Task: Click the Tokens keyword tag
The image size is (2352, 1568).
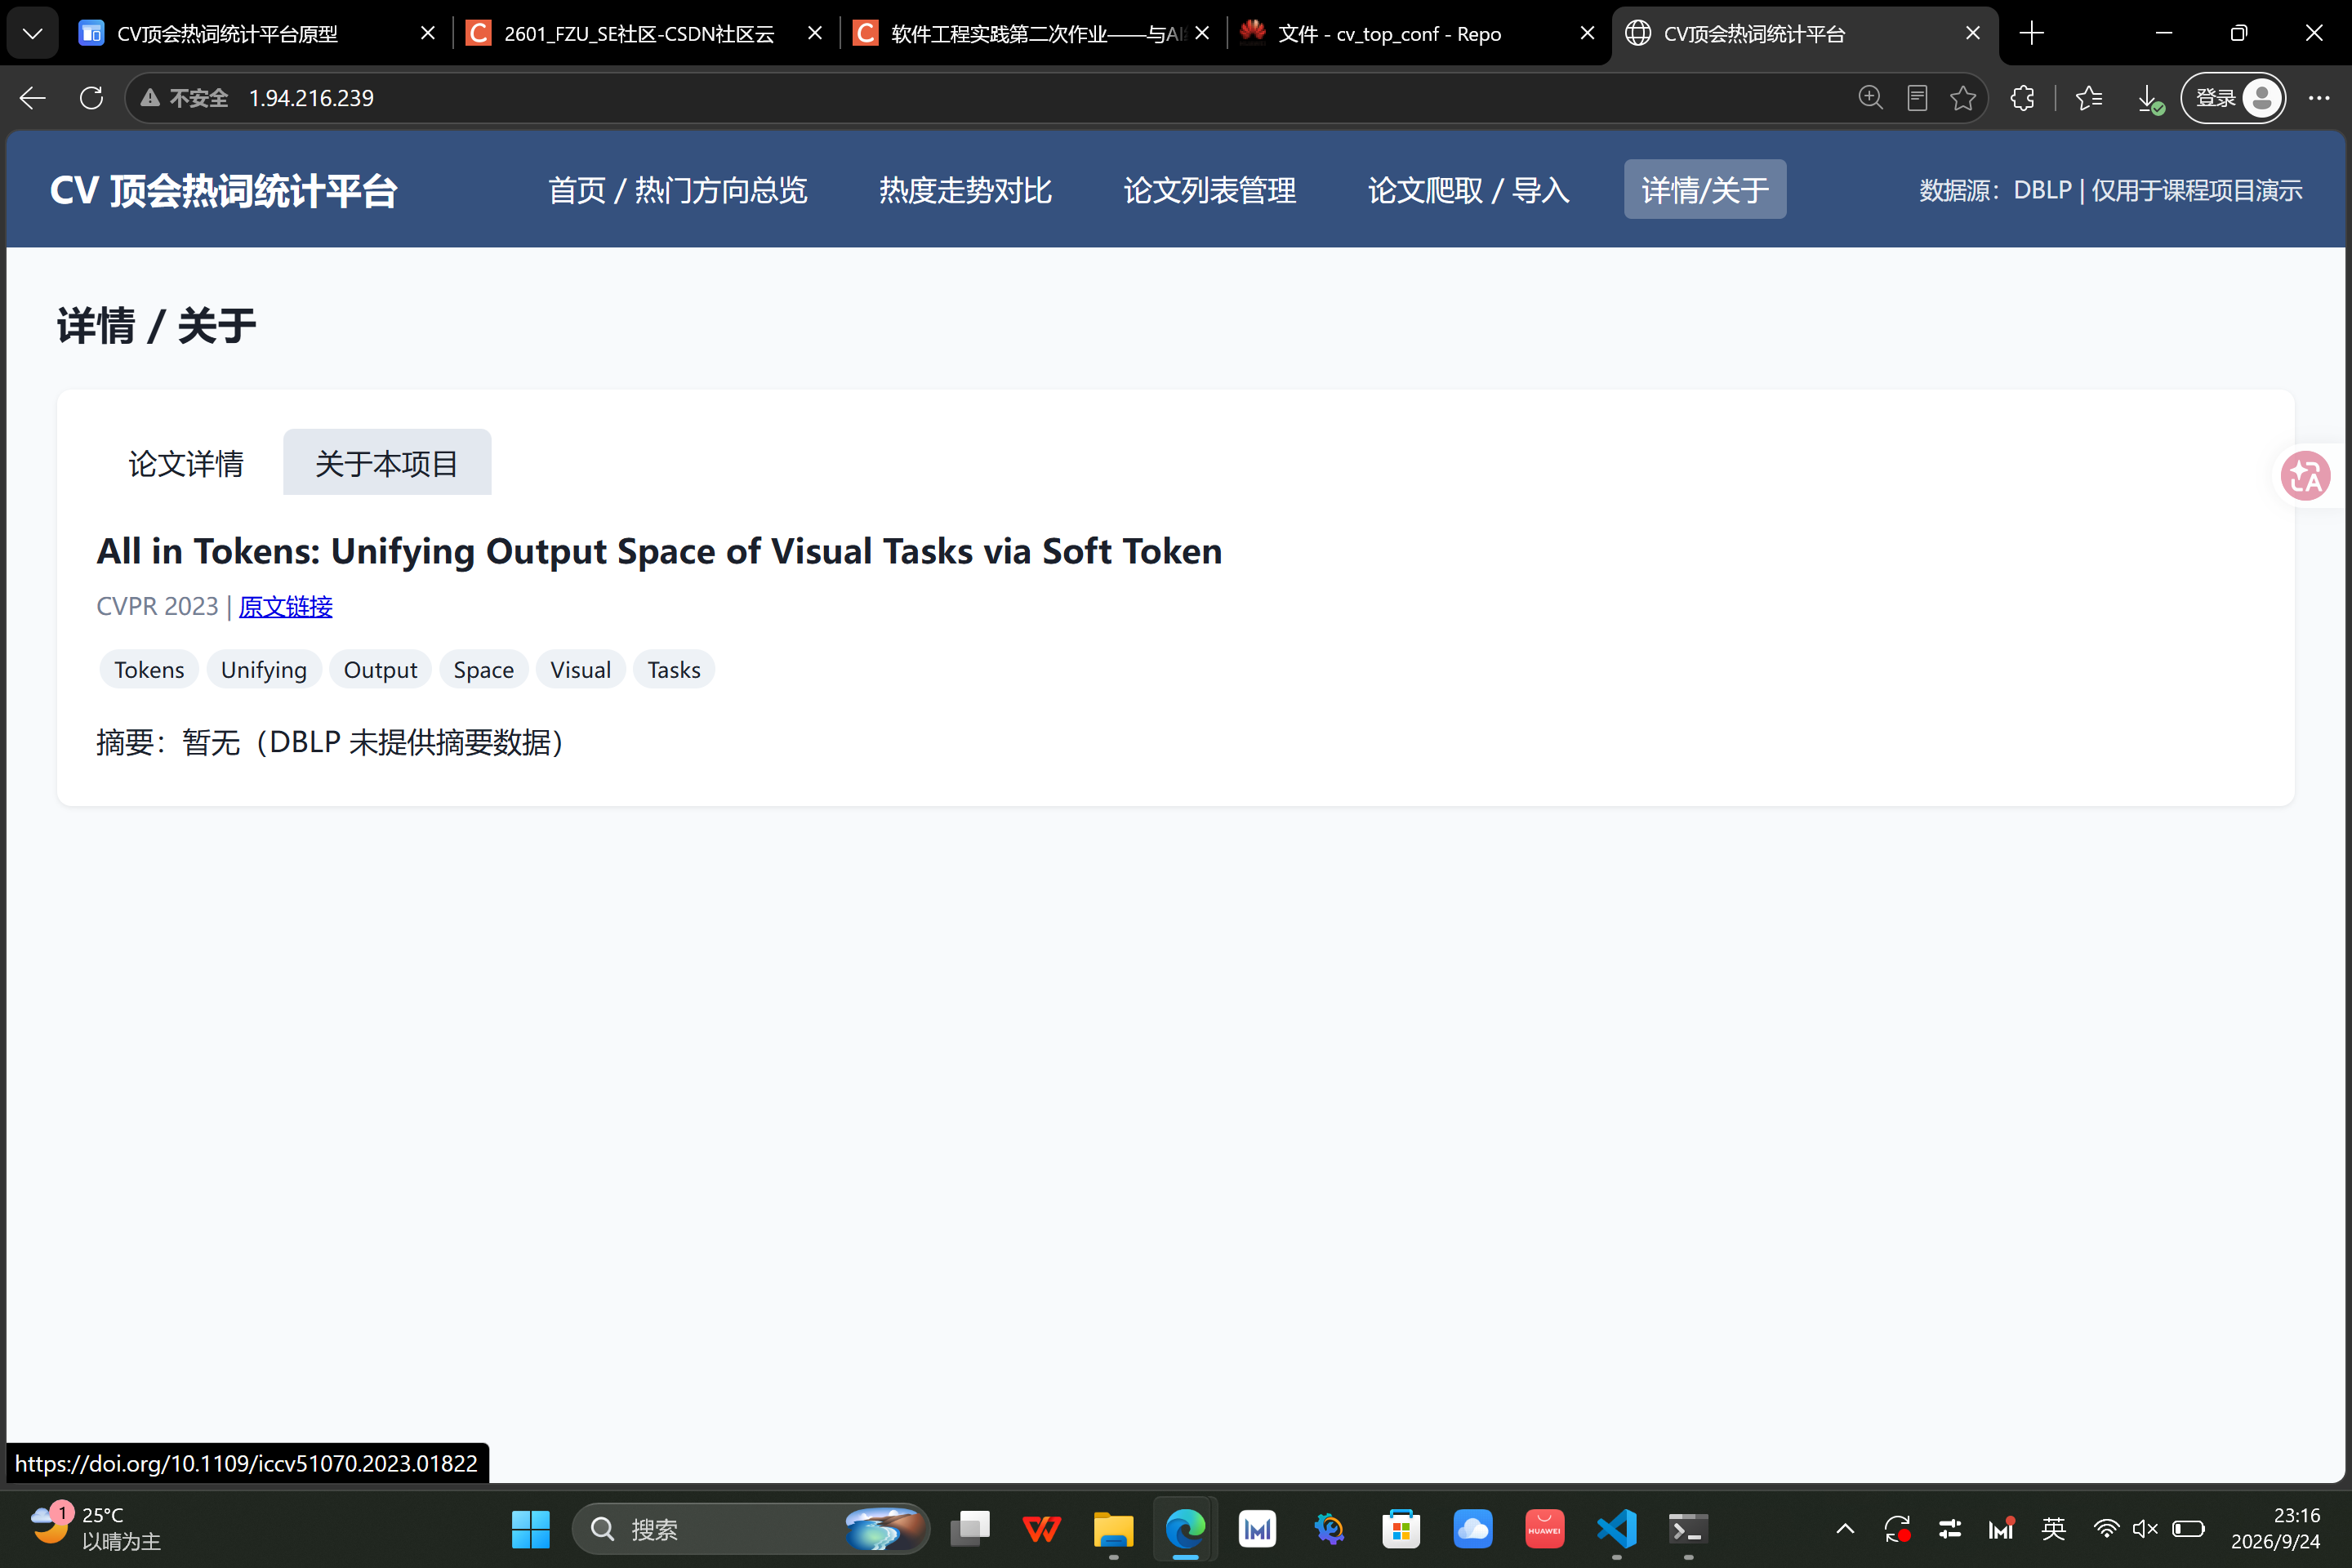Action: (149, 670)
